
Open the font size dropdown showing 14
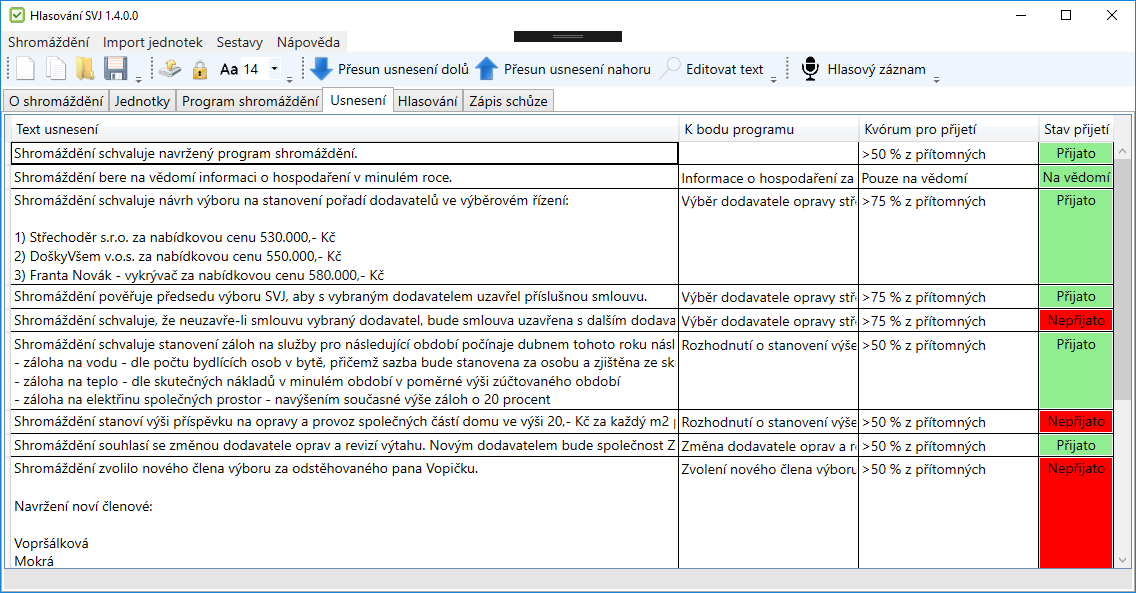[x=275, y=69]
